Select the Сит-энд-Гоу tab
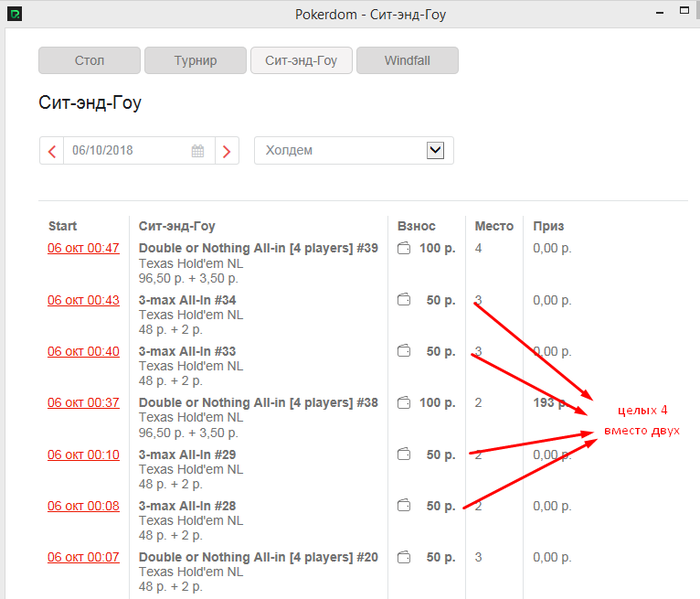 pos(301,60)
